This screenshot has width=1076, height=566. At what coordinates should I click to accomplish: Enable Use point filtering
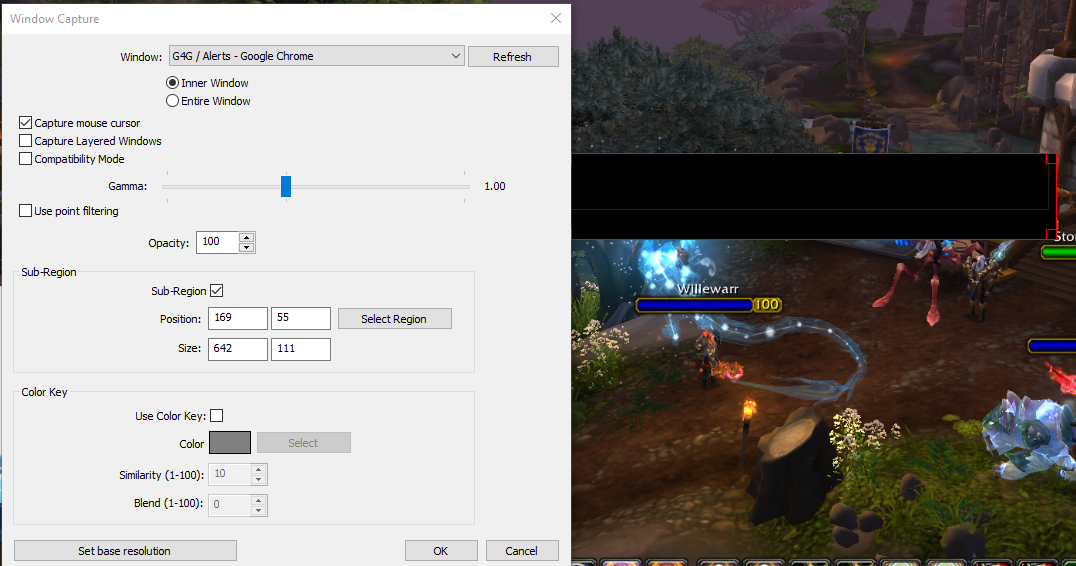point(25,211)
